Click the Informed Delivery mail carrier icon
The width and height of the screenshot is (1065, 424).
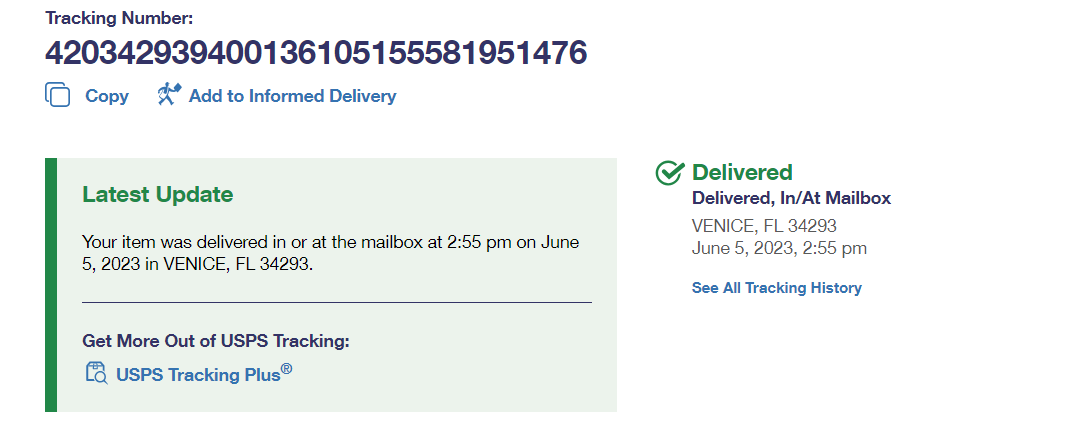(x=168, y=94)
